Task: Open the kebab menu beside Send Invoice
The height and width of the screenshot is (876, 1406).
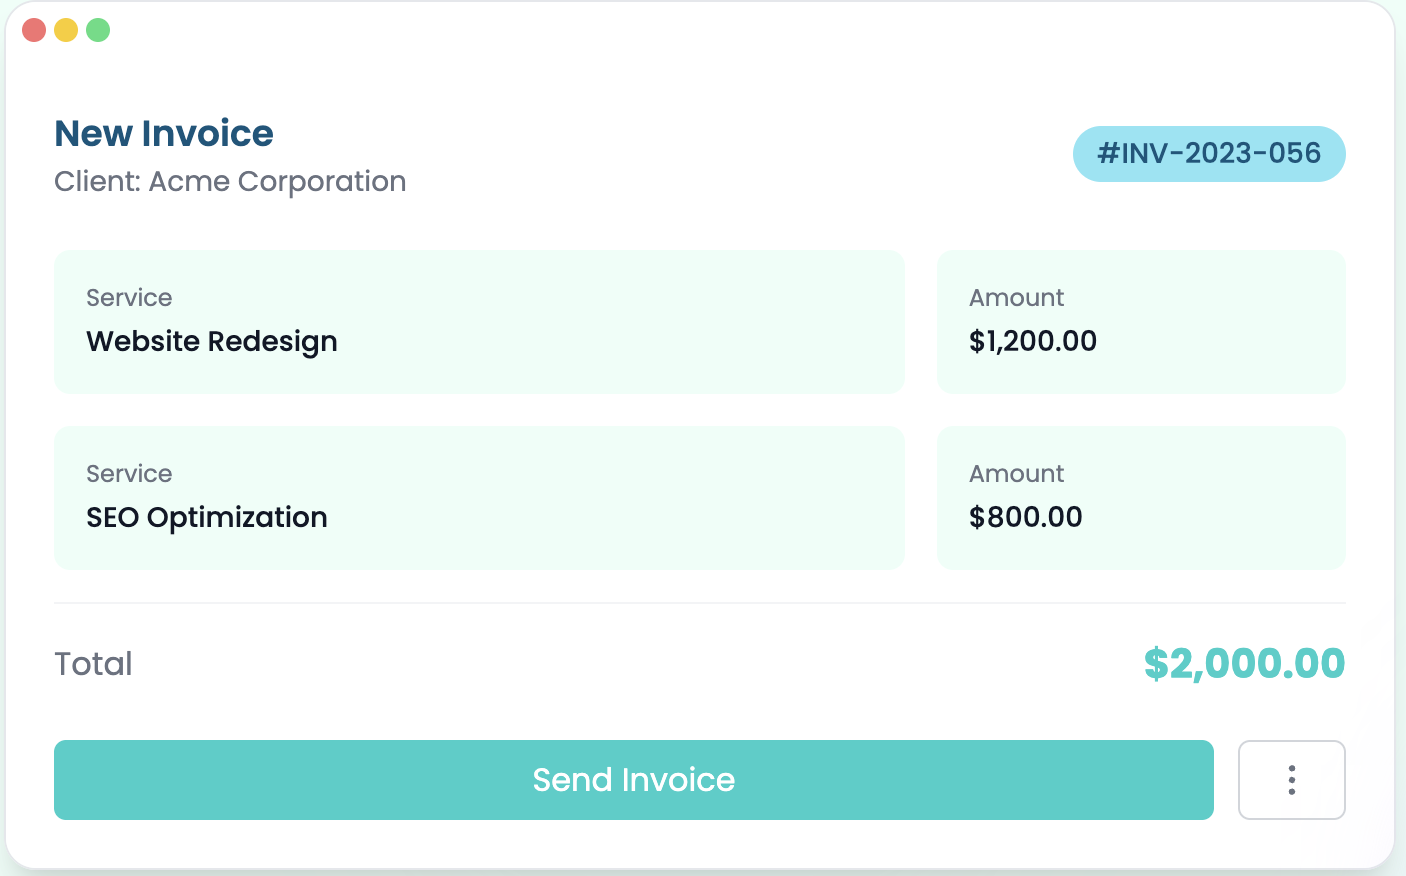Action: coord(1292,780)
